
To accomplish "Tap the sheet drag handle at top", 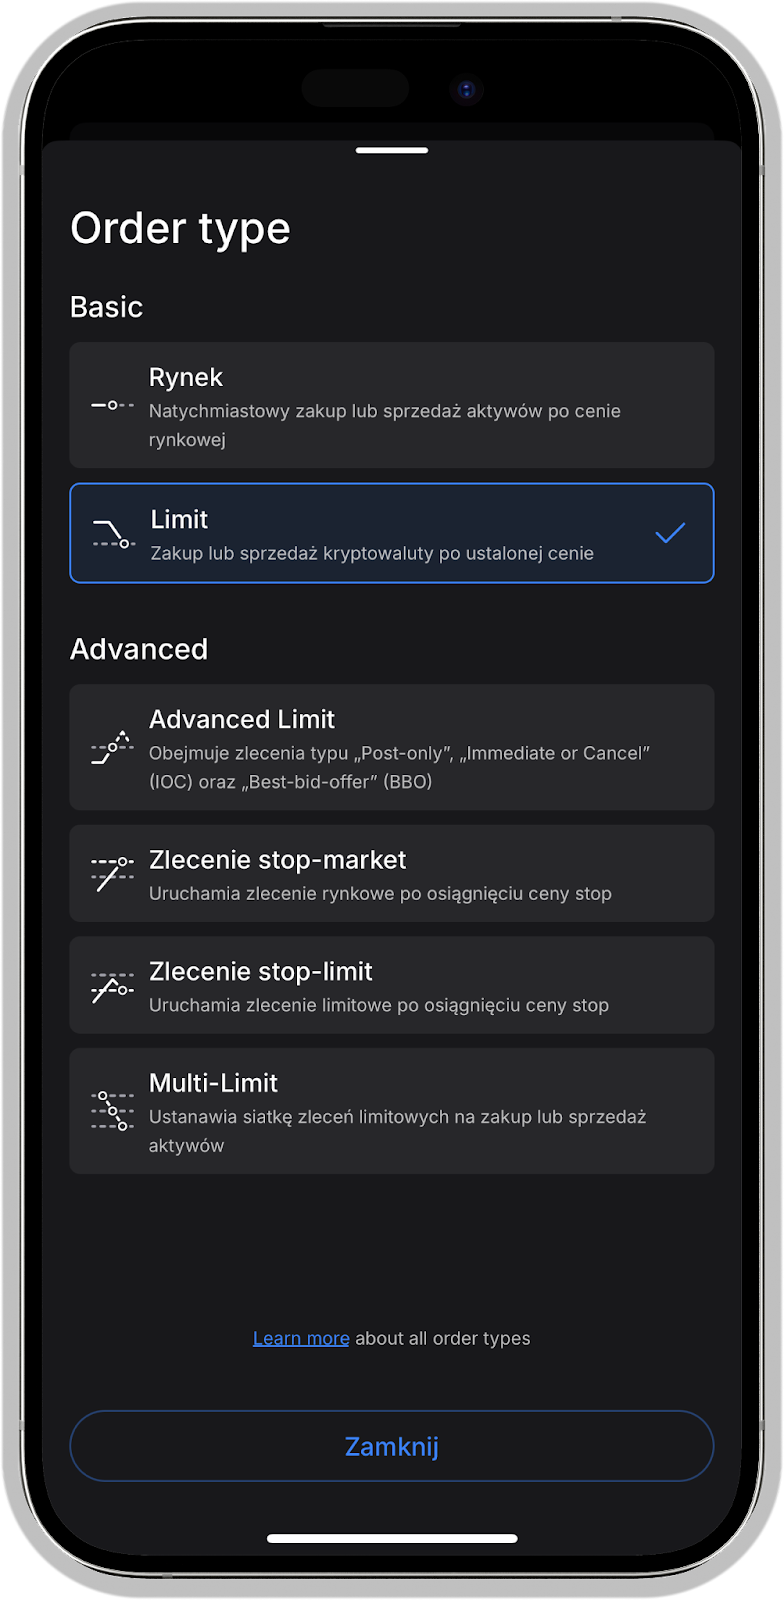I will (392, 150).
